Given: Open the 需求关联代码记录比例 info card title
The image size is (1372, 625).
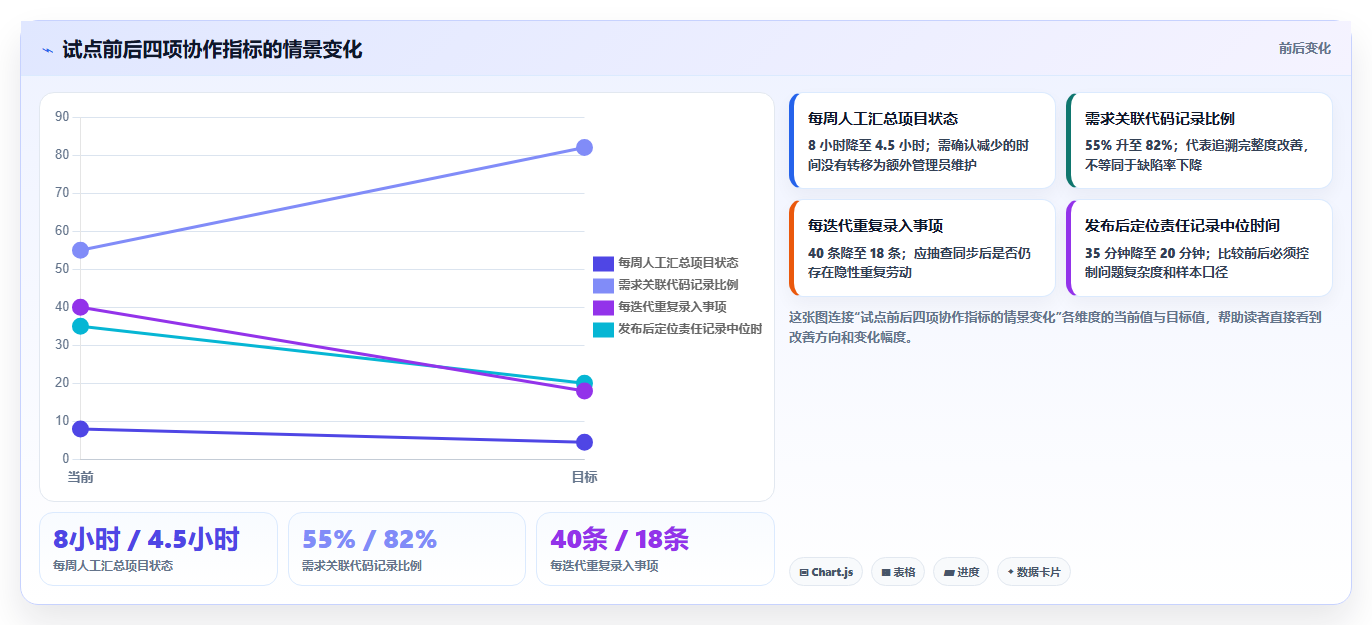Looking at the screenshot, I should point(1160,118).
